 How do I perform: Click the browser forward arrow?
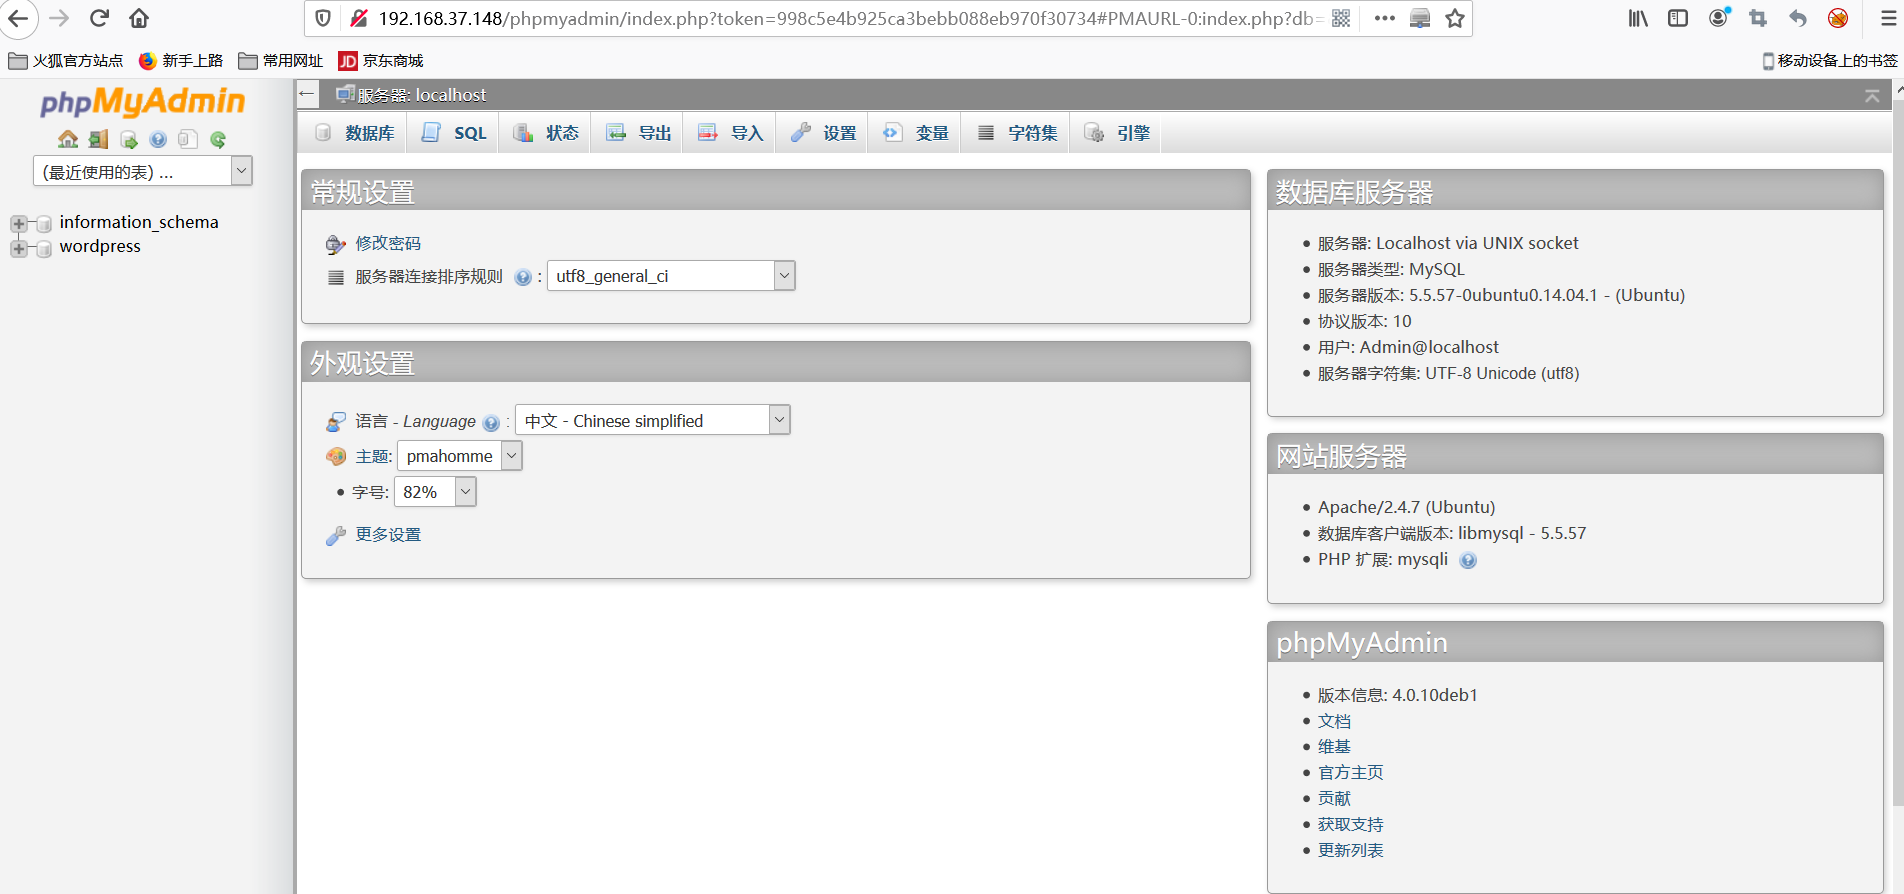click(59, 18)
